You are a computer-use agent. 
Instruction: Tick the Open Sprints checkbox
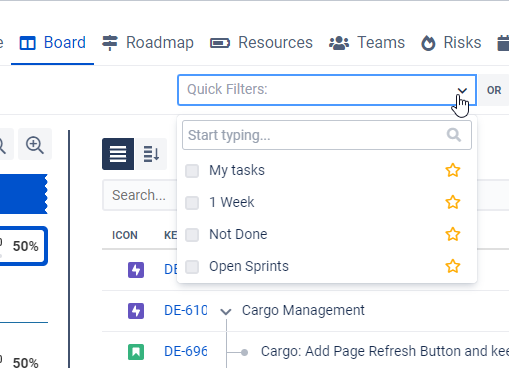click(x=192, y=267)
